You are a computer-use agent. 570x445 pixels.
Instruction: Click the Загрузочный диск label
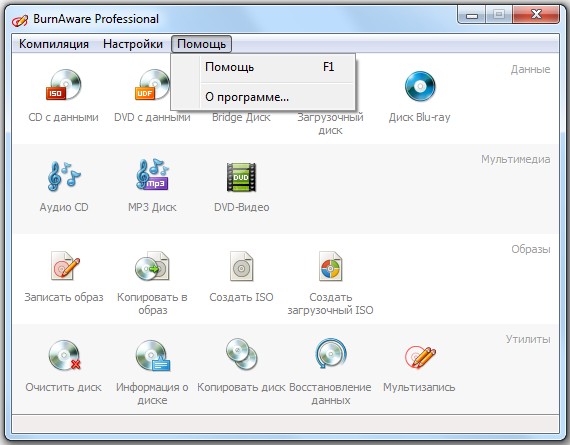coord(330,124)
